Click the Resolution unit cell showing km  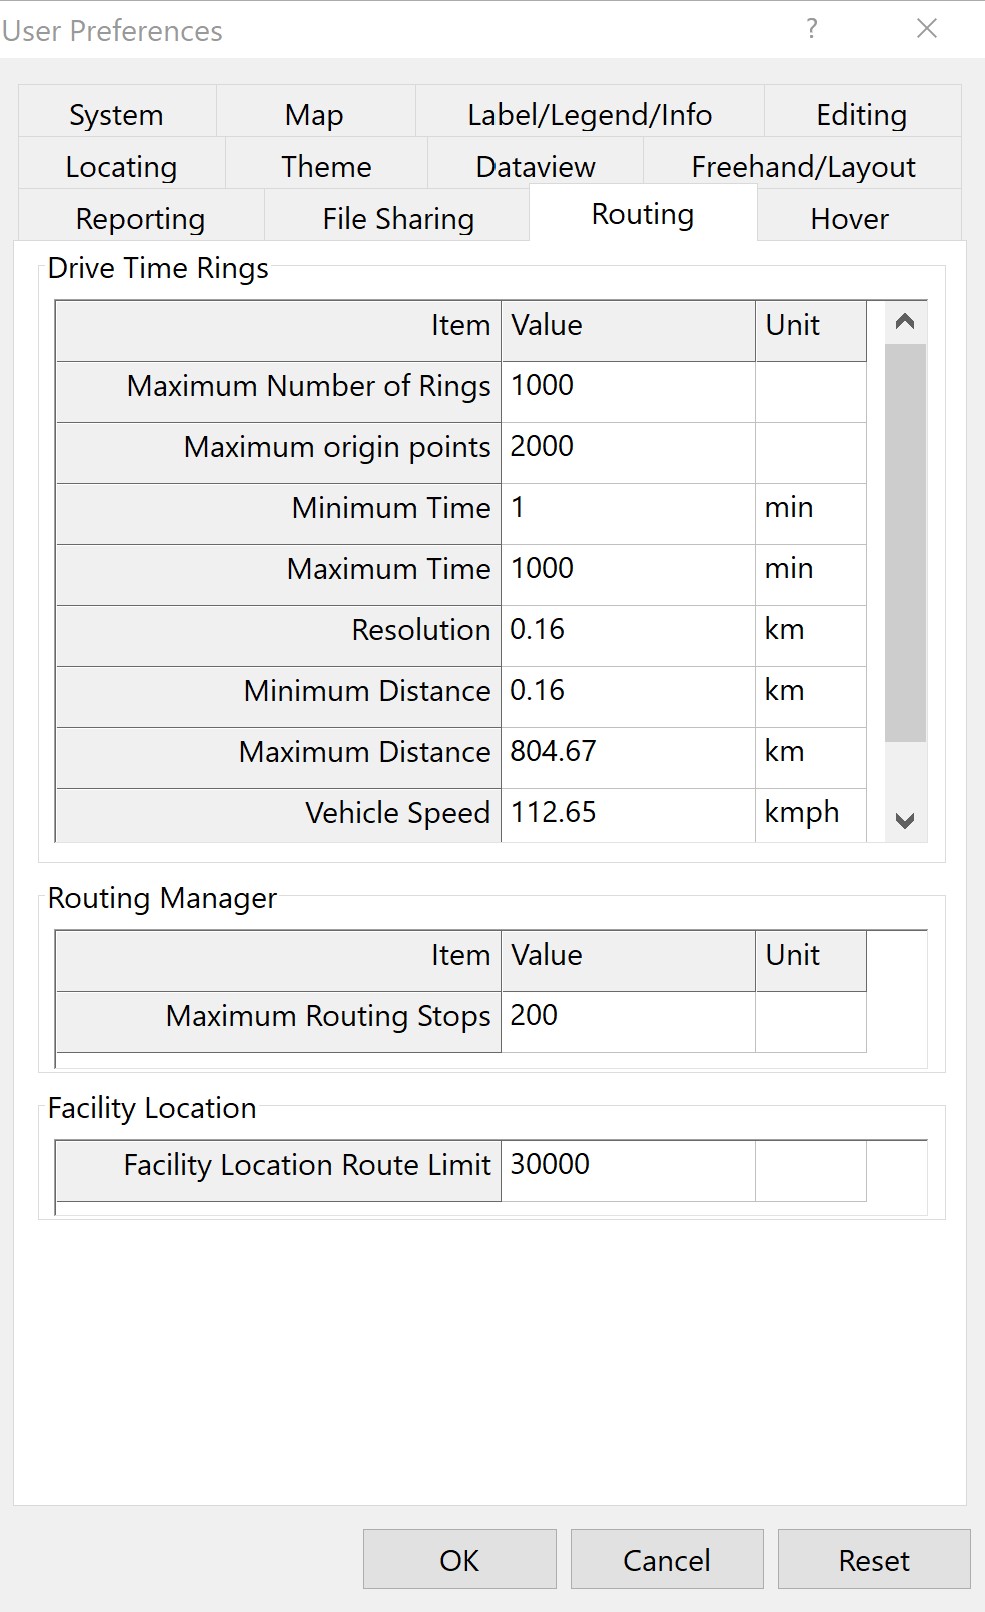coord(810,630)
